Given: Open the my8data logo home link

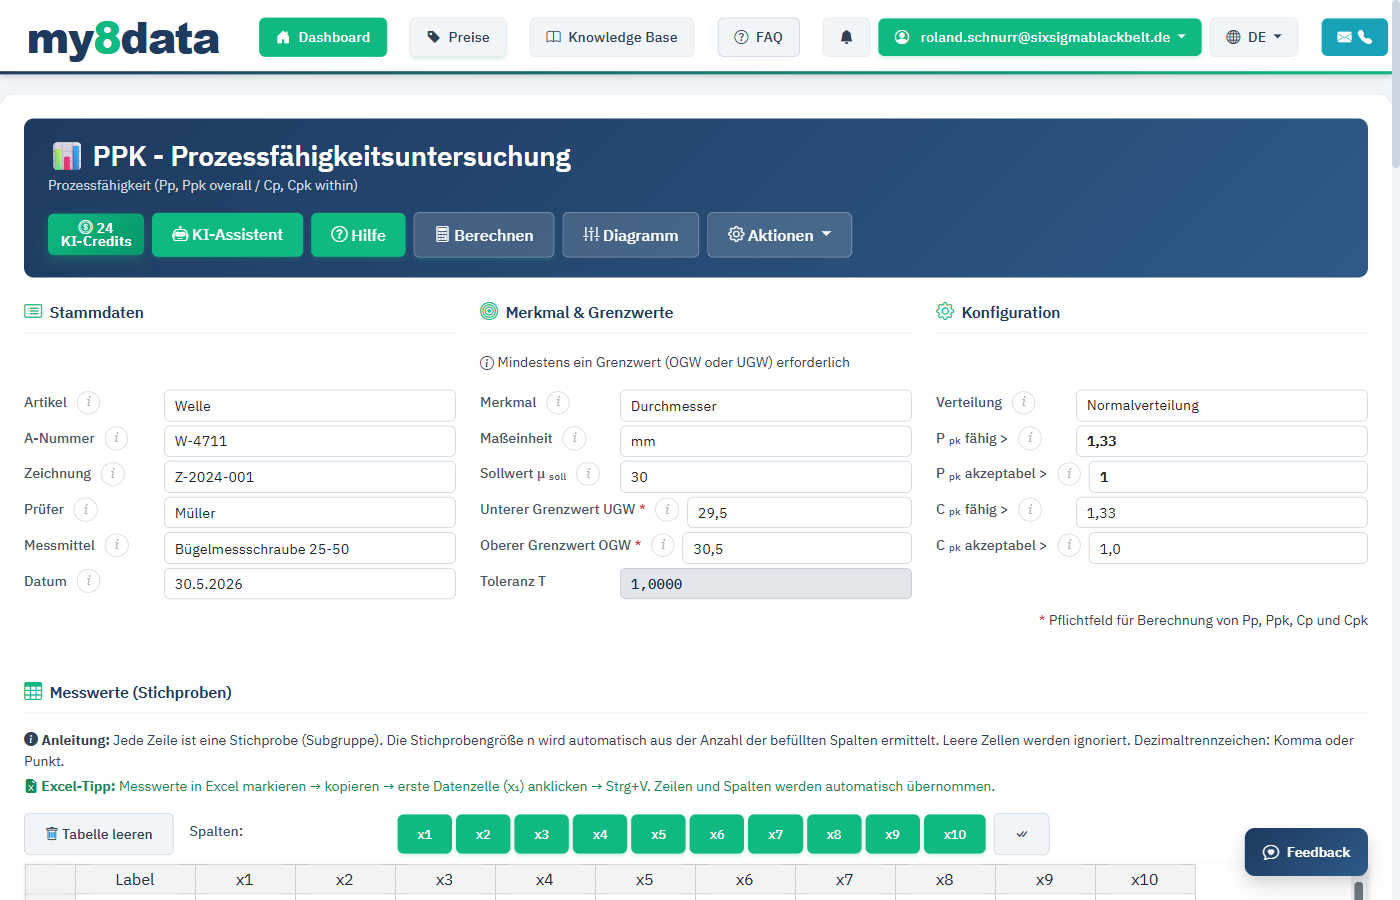Looking at the screenshot, I should [124, 38].
